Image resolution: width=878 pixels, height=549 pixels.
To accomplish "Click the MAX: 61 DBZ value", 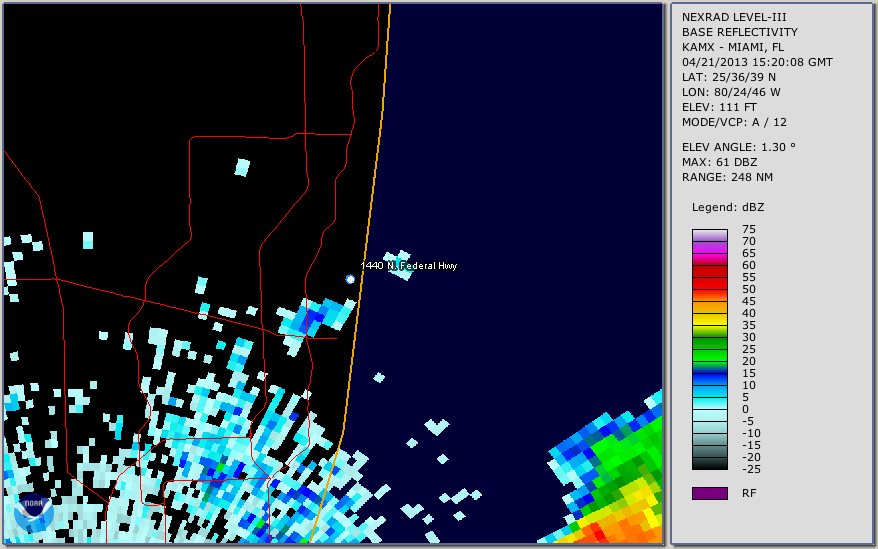I will tap(720, 162).
